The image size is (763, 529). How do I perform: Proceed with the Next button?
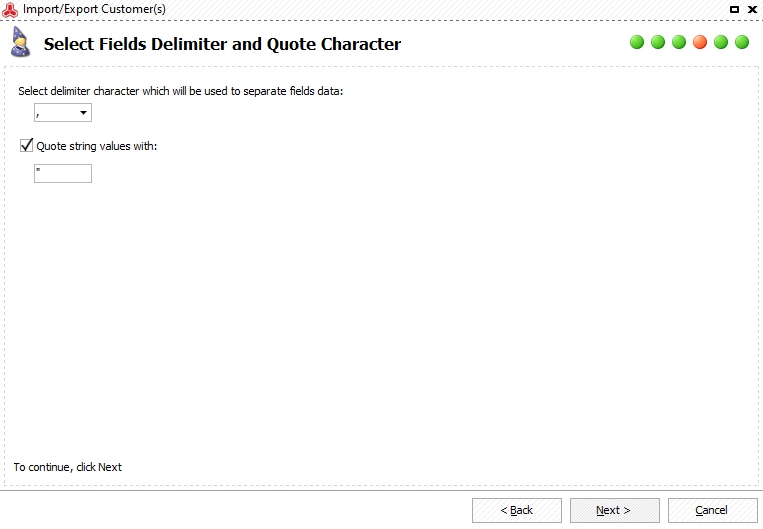coord(615,510)
